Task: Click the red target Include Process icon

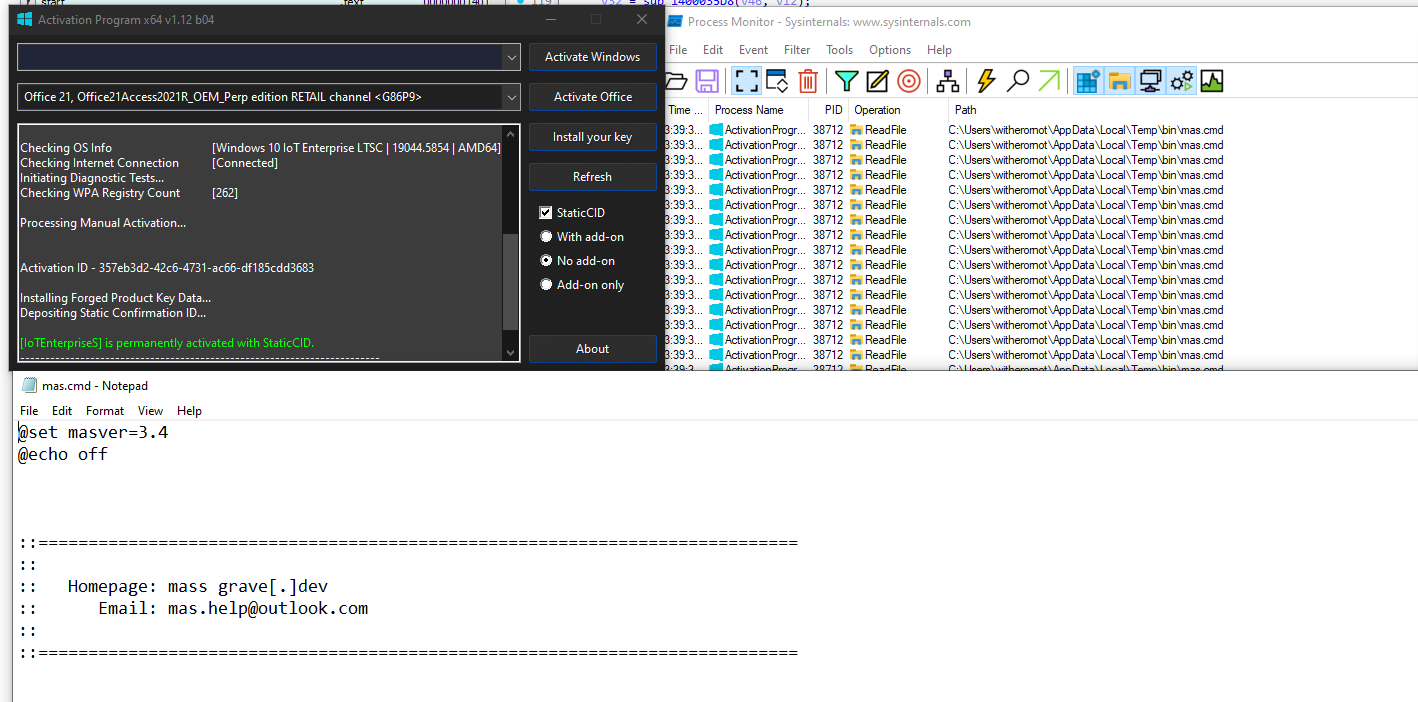Action: click(909, 81)
